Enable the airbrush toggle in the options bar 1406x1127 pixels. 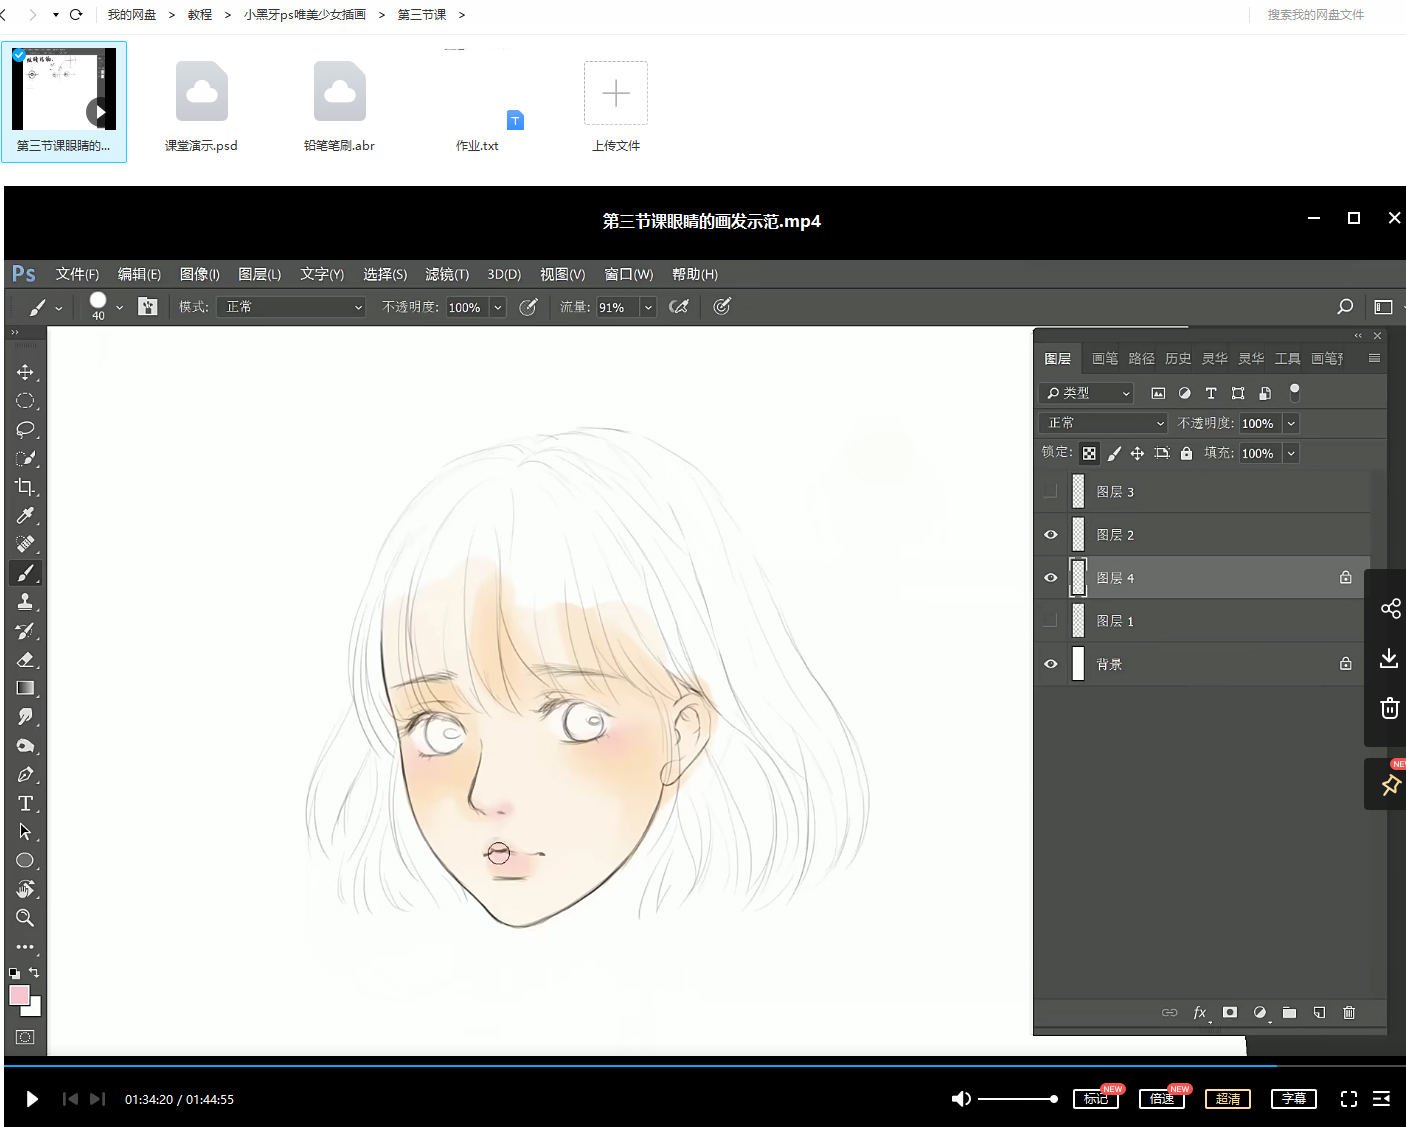pos(680,307)
